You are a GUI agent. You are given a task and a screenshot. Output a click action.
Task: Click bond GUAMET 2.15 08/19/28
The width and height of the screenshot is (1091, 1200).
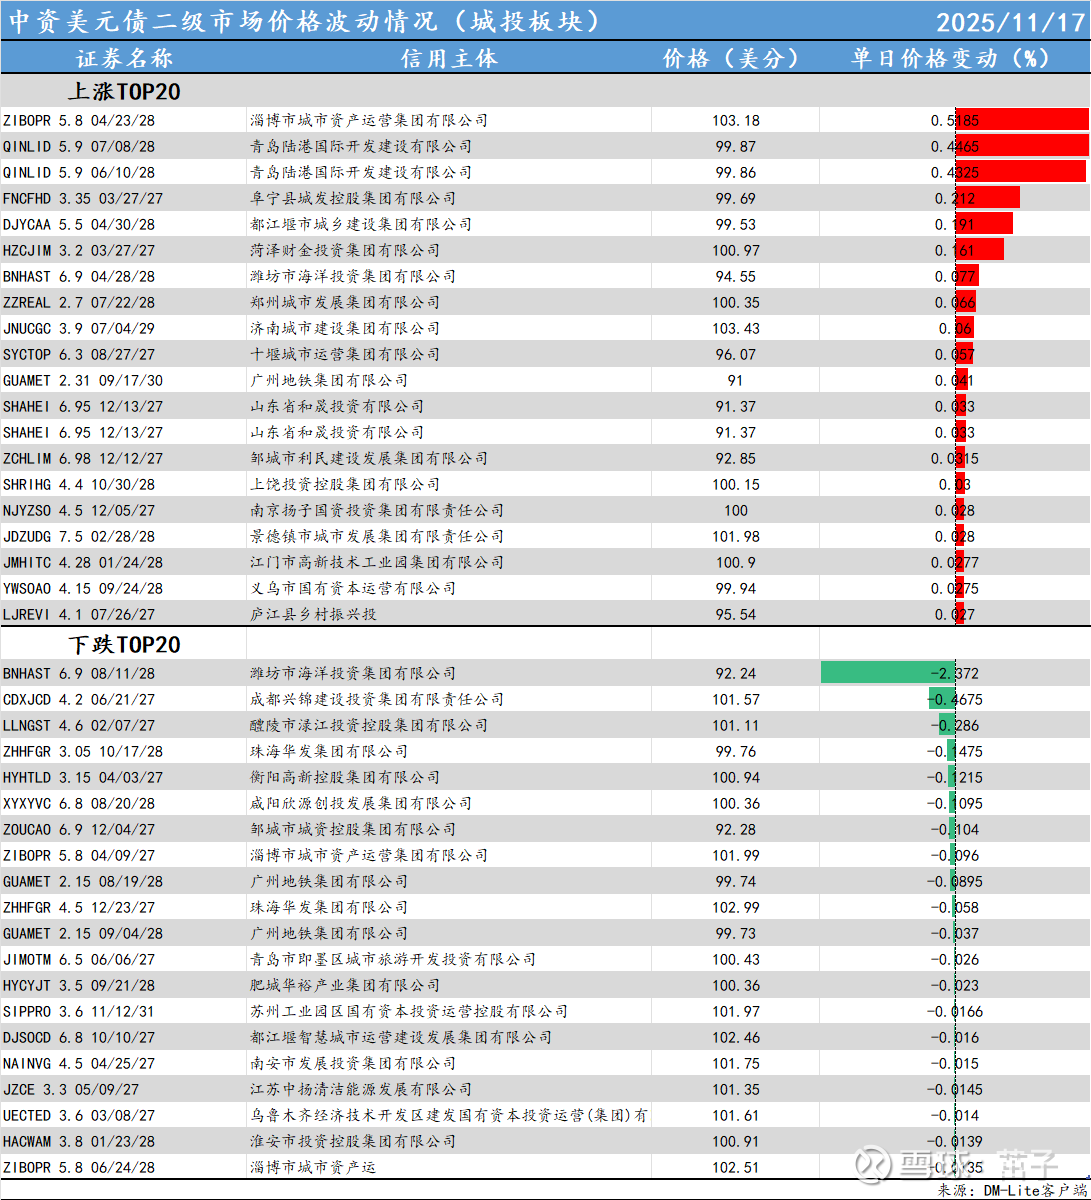point(83,881)
